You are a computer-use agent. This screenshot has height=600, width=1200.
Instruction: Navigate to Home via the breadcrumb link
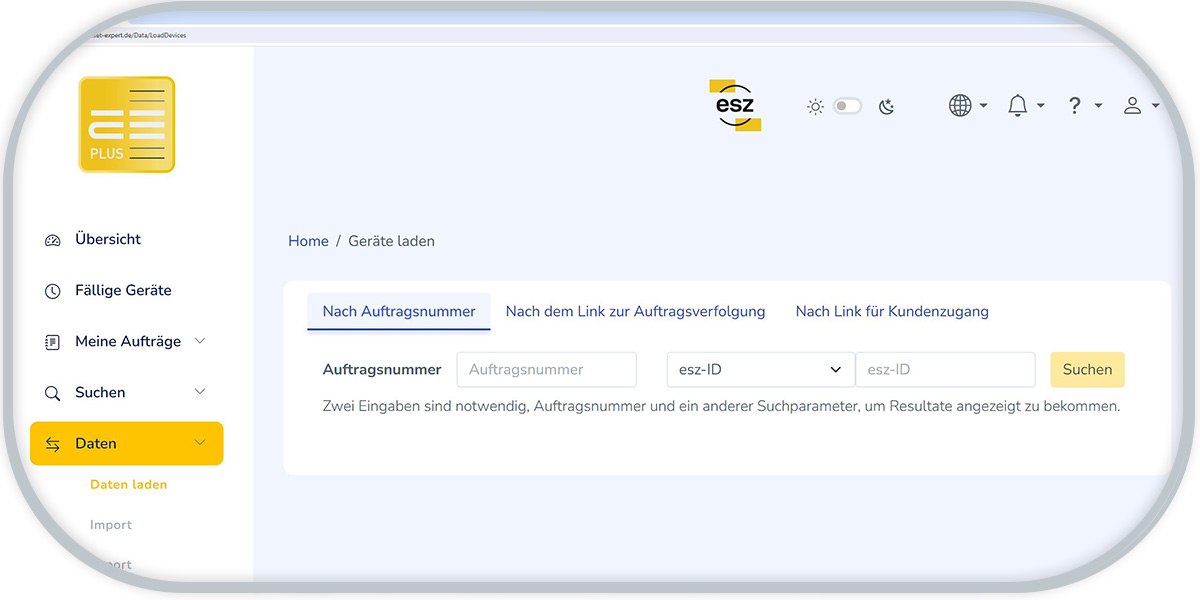pos(308,240)
